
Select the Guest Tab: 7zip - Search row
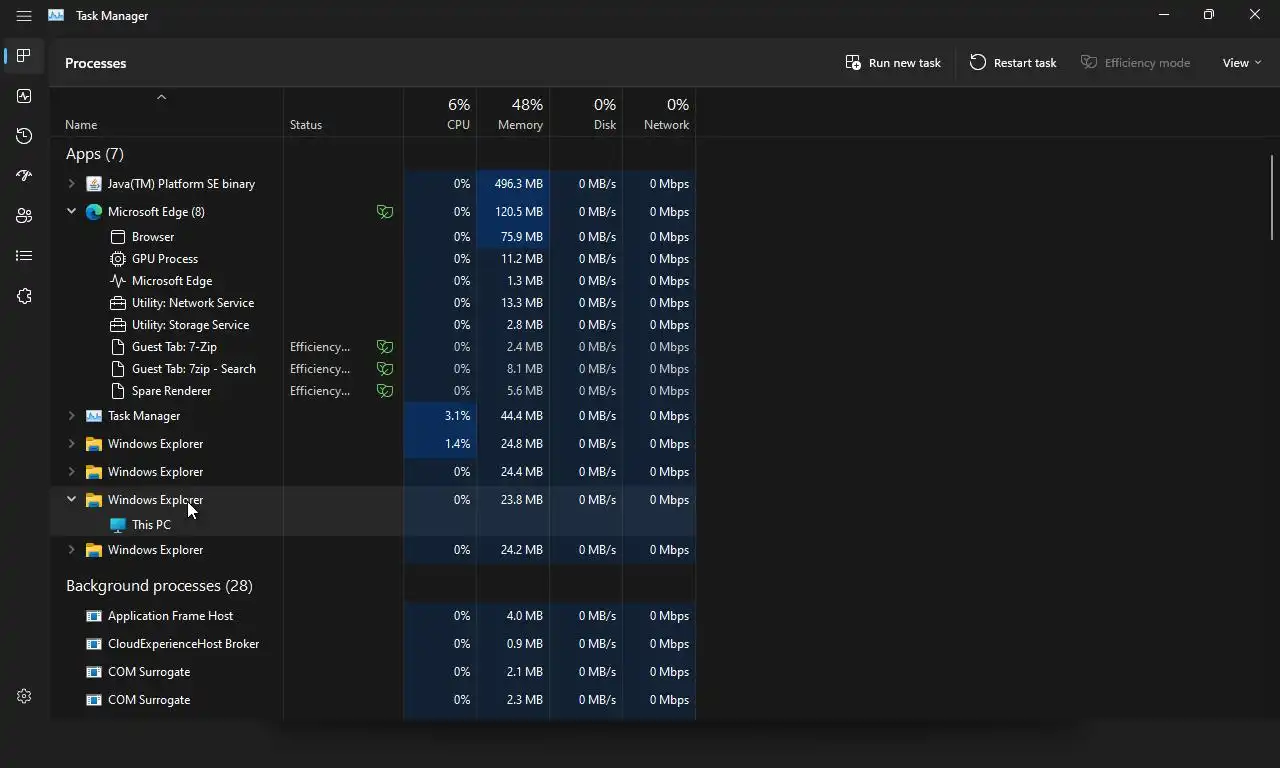373,369
